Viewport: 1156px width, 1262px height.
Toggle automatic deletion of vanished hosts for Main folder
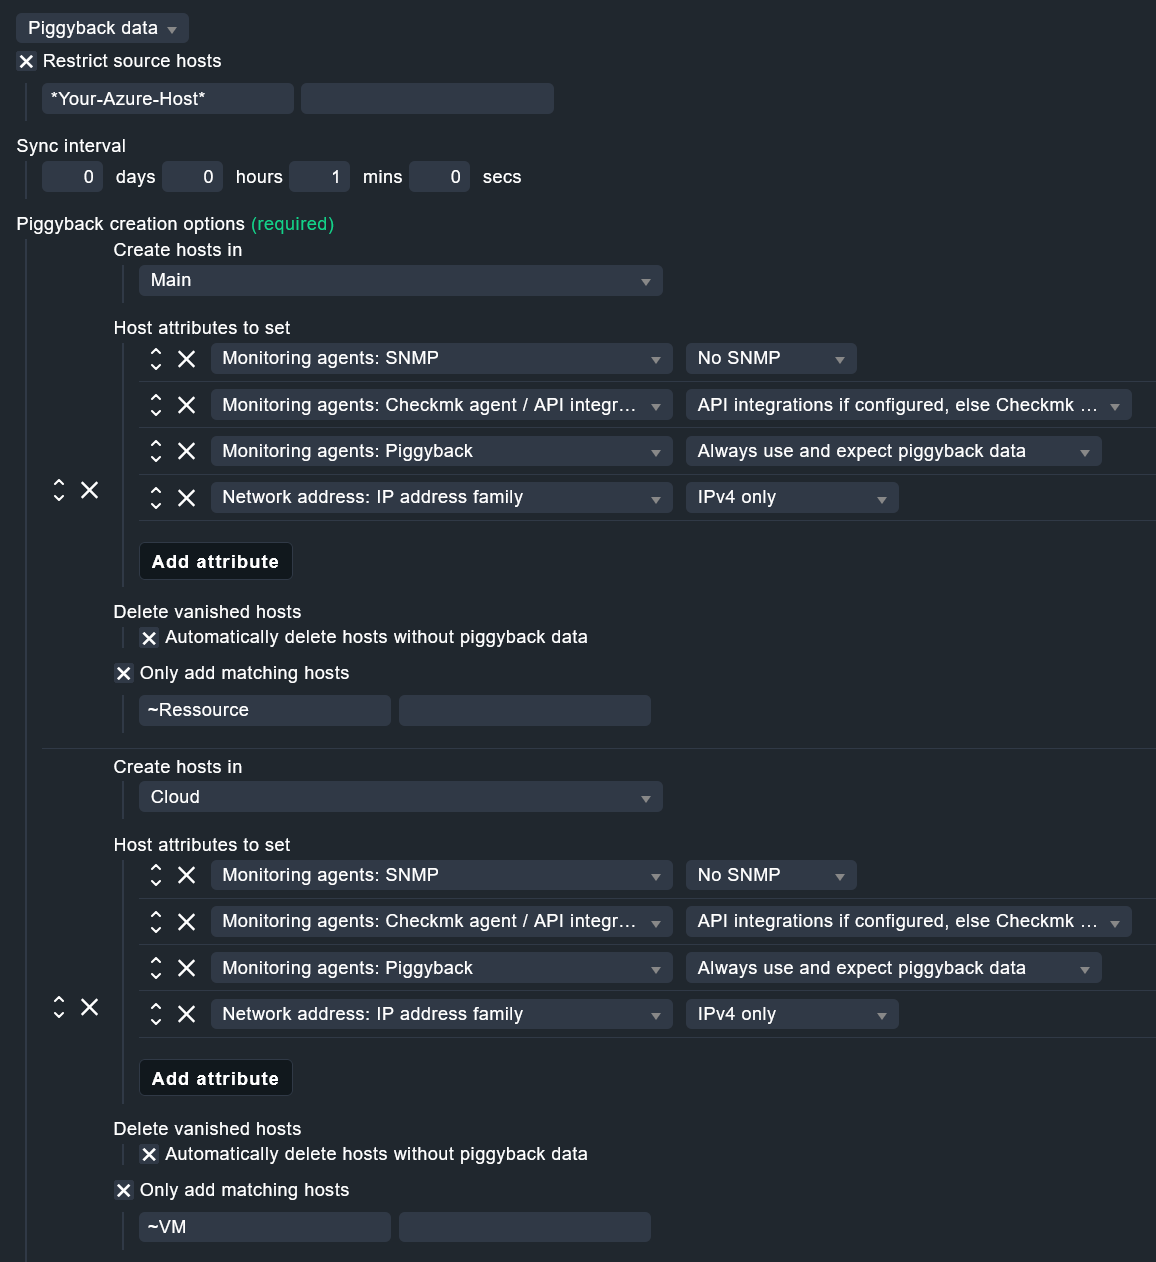149,638
